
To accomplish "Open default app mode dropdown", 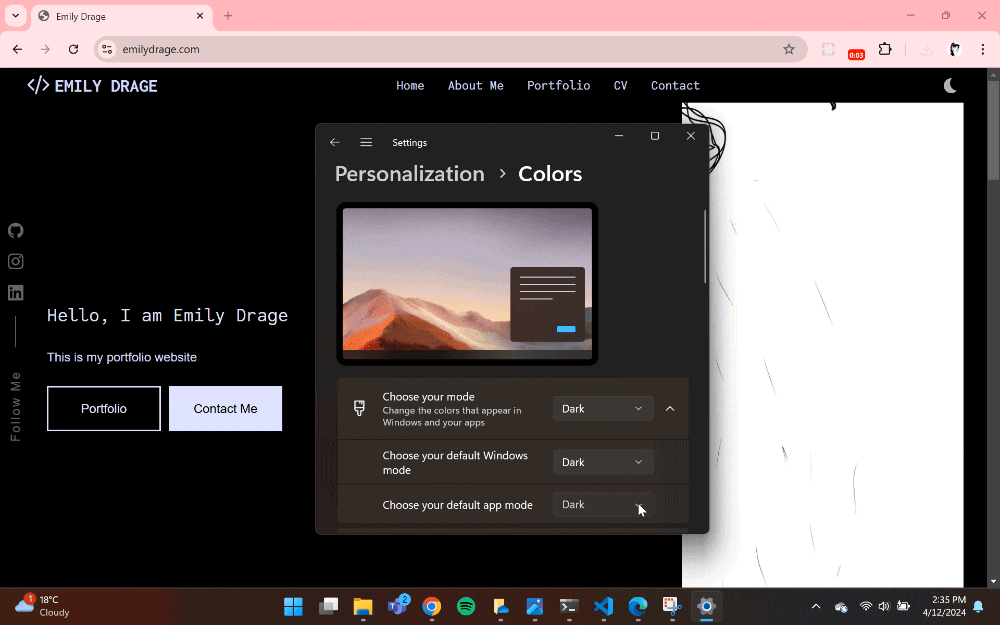I will pyautogui.click(x=603, y=505).
